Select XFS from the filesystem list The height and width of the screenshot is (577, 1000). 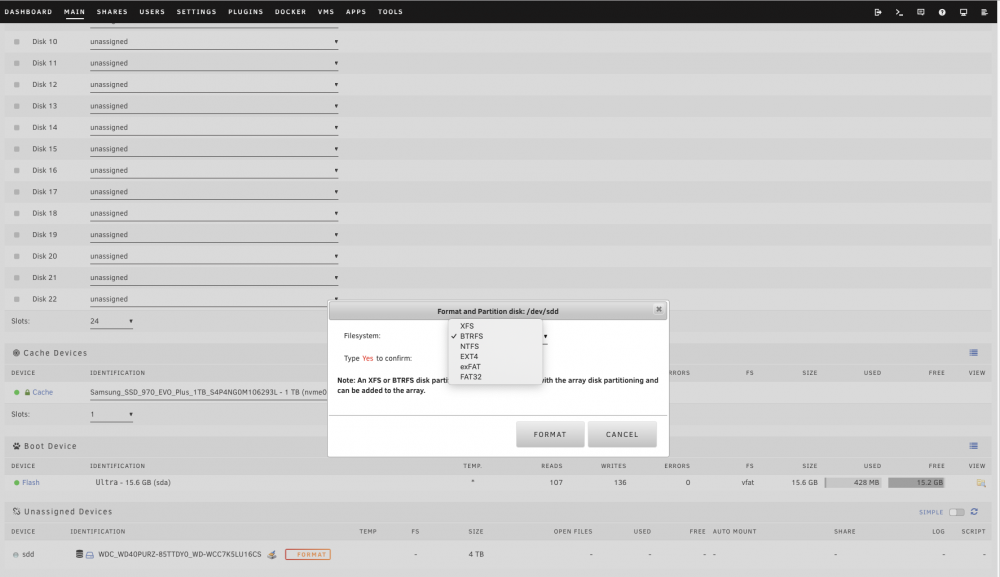point(495,326)
